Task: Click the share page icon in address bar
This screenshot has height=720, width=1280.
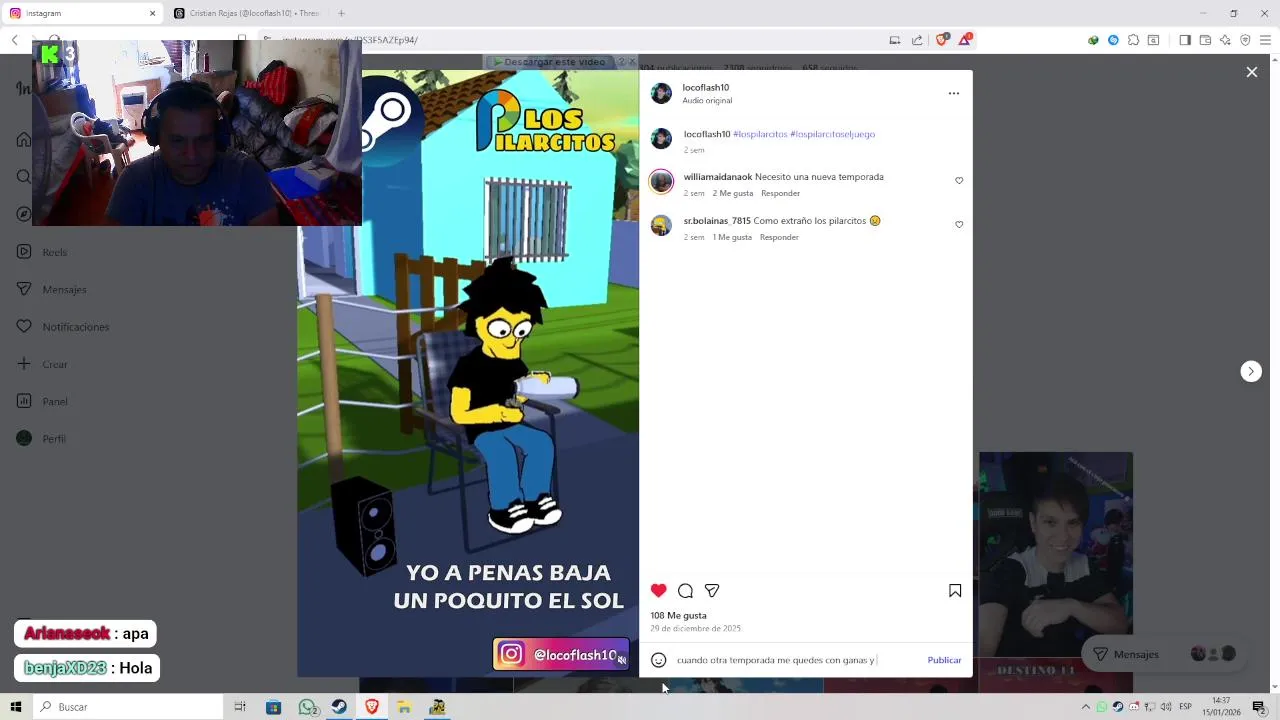Action: (x=917, y=40)
